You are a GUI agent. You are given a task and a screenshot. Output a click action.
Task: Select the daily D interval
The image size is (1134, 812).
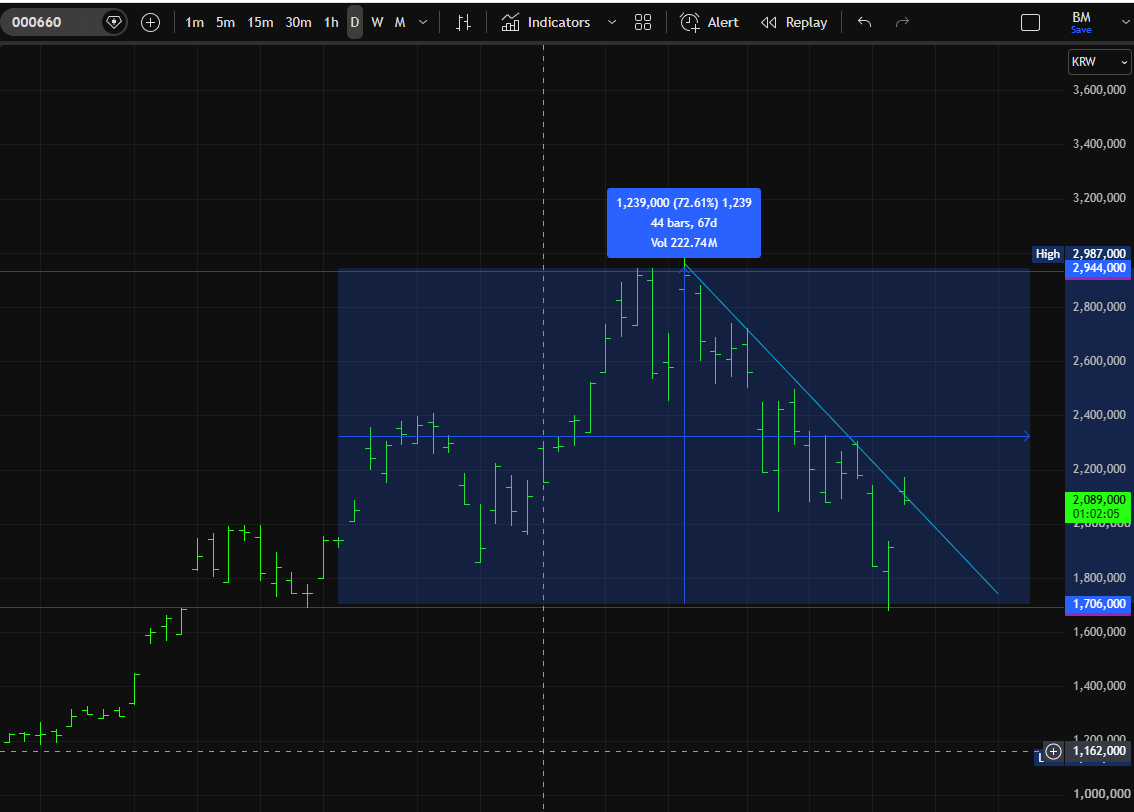[355, 22]
